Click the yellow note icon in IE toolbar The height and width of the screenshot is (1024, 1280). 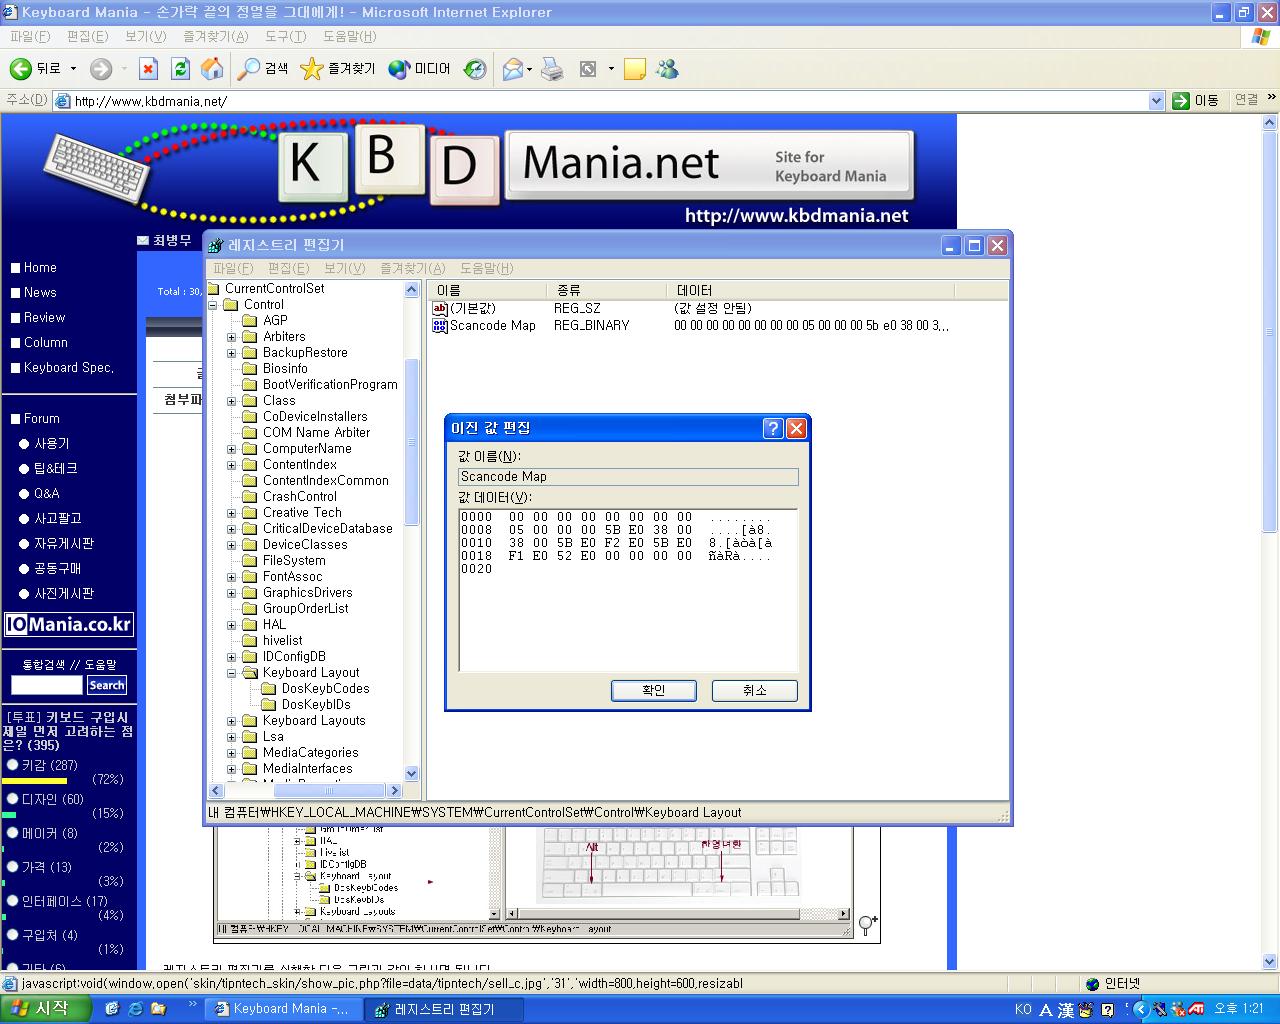tap(634, 69)
